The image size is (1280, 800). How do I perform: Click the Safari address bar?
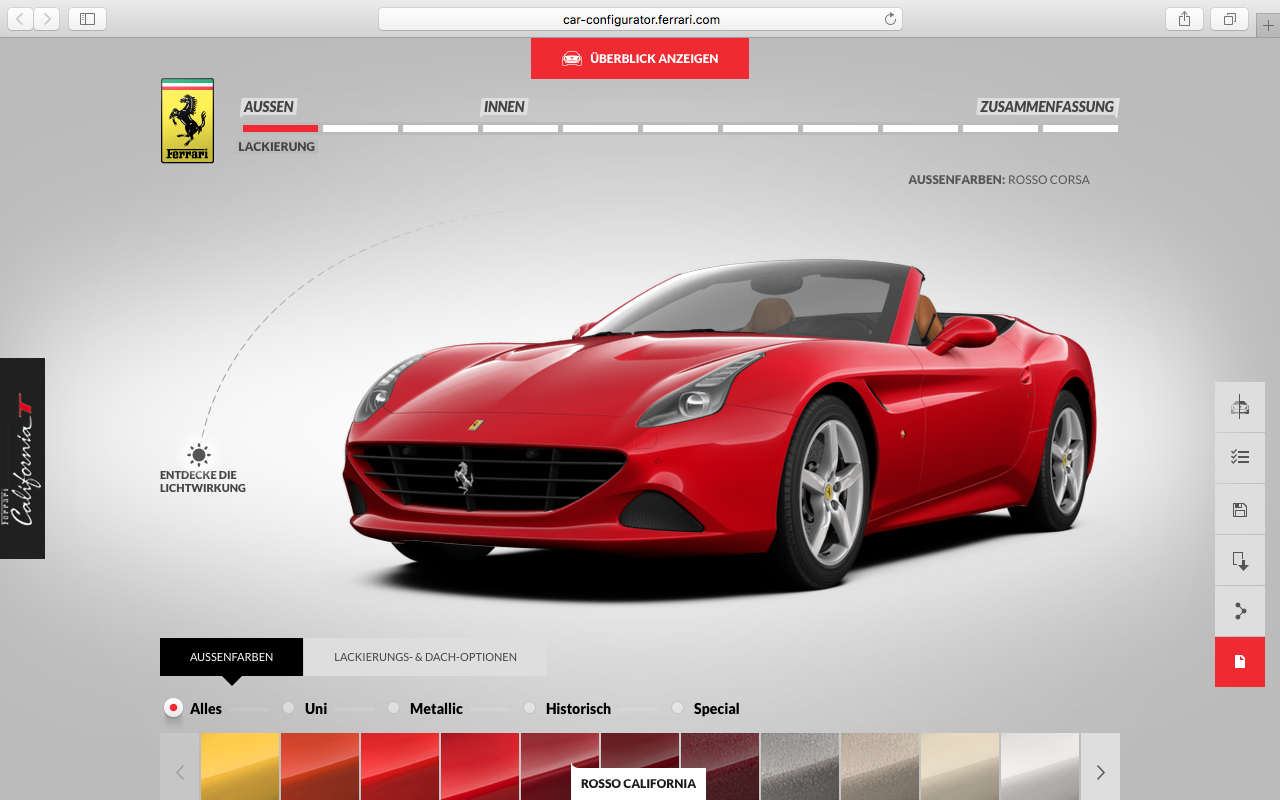640,19
